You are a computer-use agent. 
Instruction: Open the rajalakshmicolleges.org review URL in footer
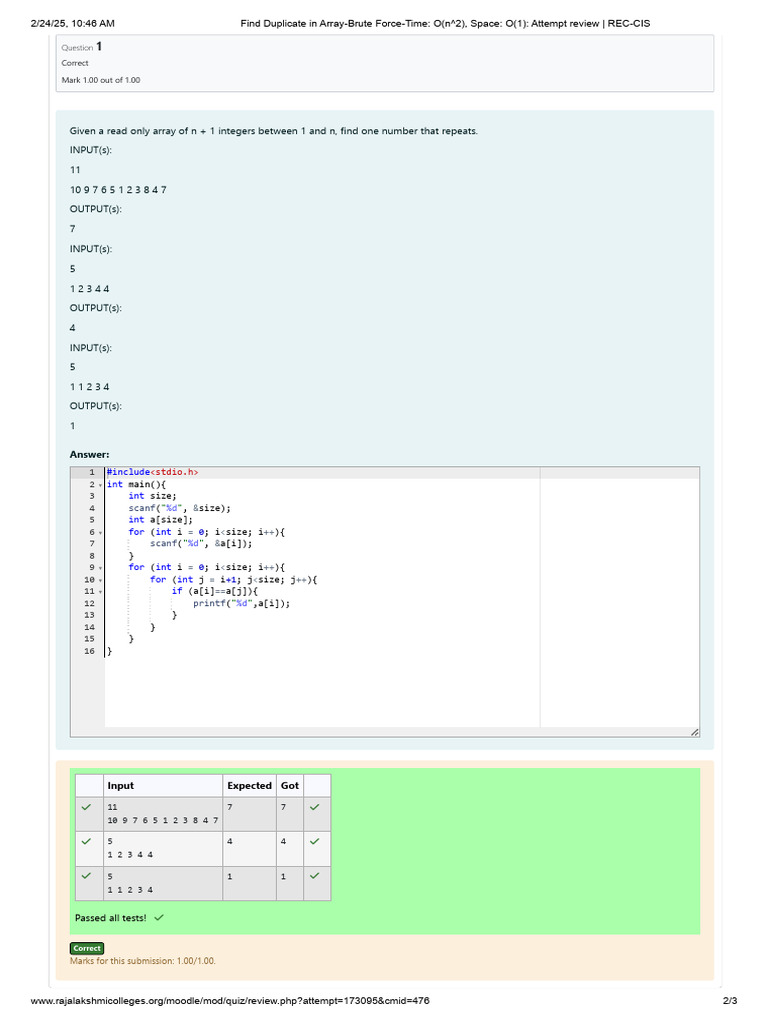click(231, 1001)
